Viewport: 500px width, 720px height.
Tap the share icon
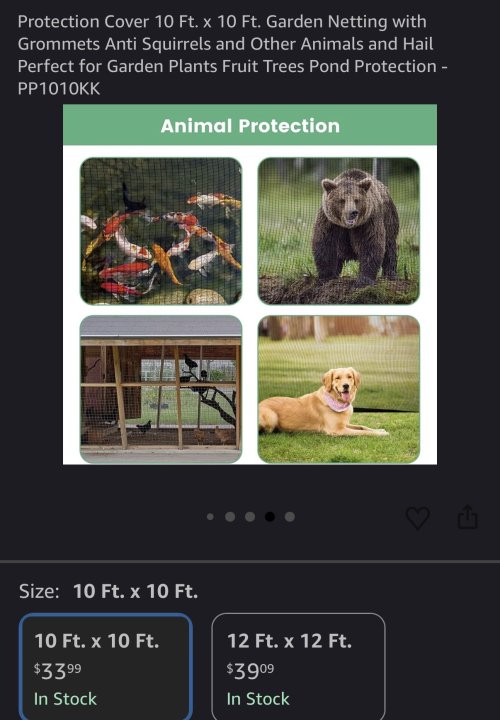(x=467, y=517)
